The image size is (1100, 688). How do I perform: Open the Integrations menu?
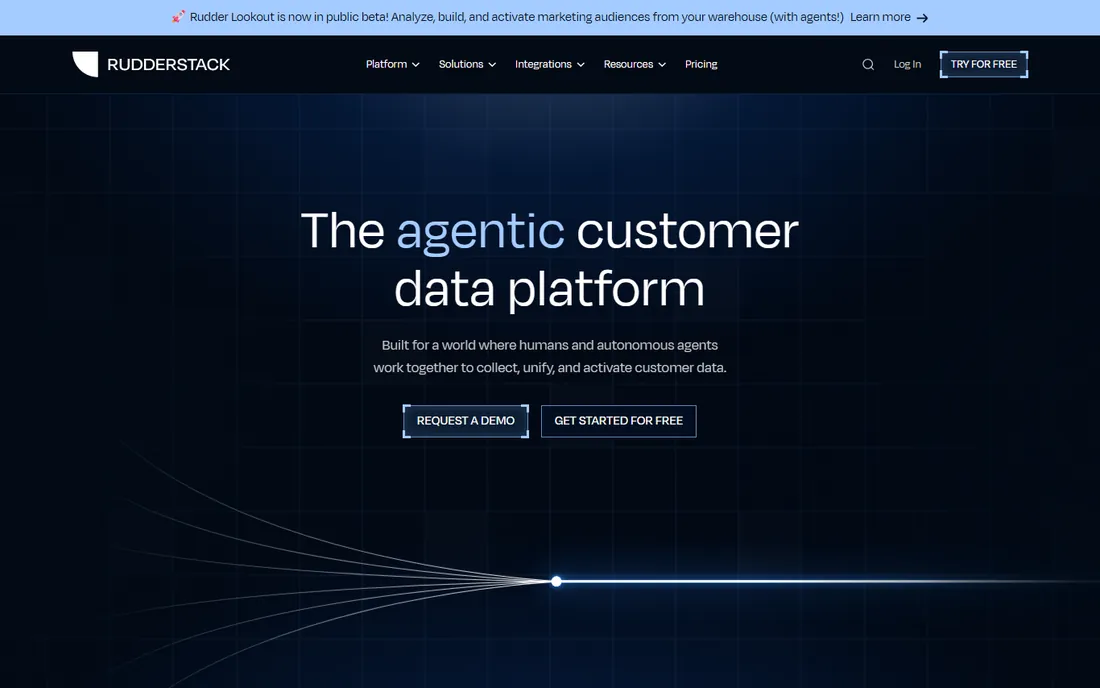pos(543,64)
